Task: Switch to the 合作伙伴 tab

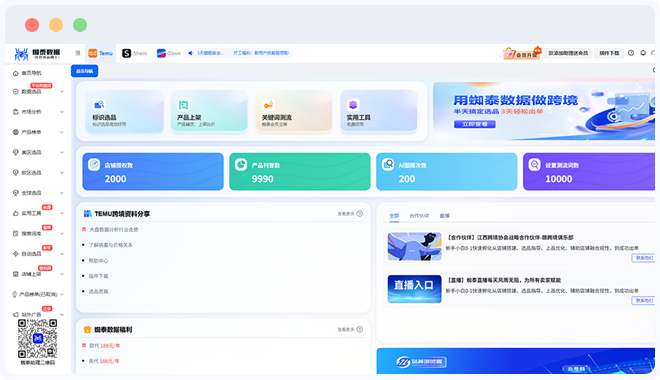Action: [419, 216]
